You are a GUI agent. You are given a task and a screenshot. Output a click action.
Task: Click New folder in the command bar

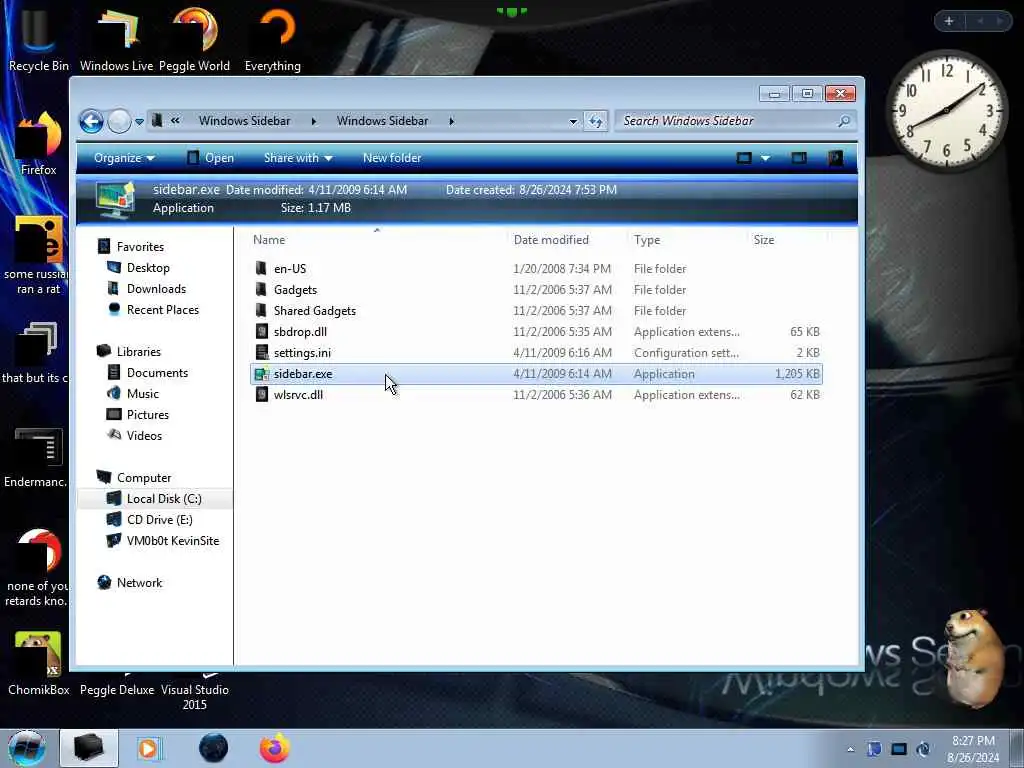point(392,158)
